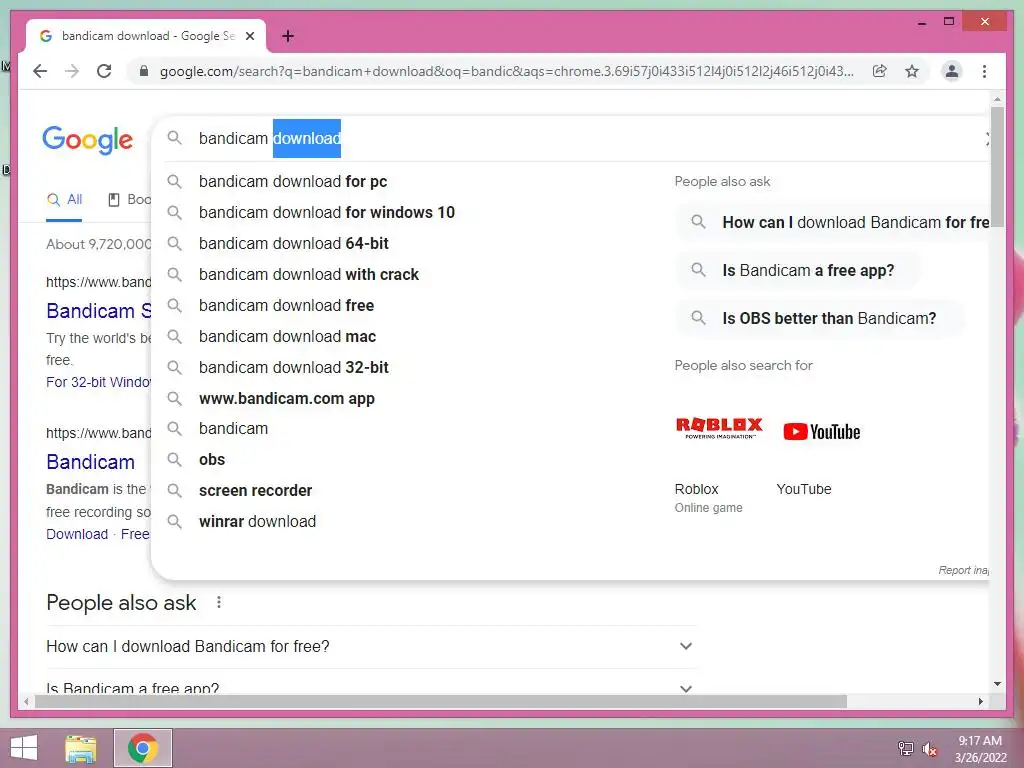The width and height of the screenshot is (1024, 768).
Task: Click the magnifier in the search box
Action: pos(174,138)
